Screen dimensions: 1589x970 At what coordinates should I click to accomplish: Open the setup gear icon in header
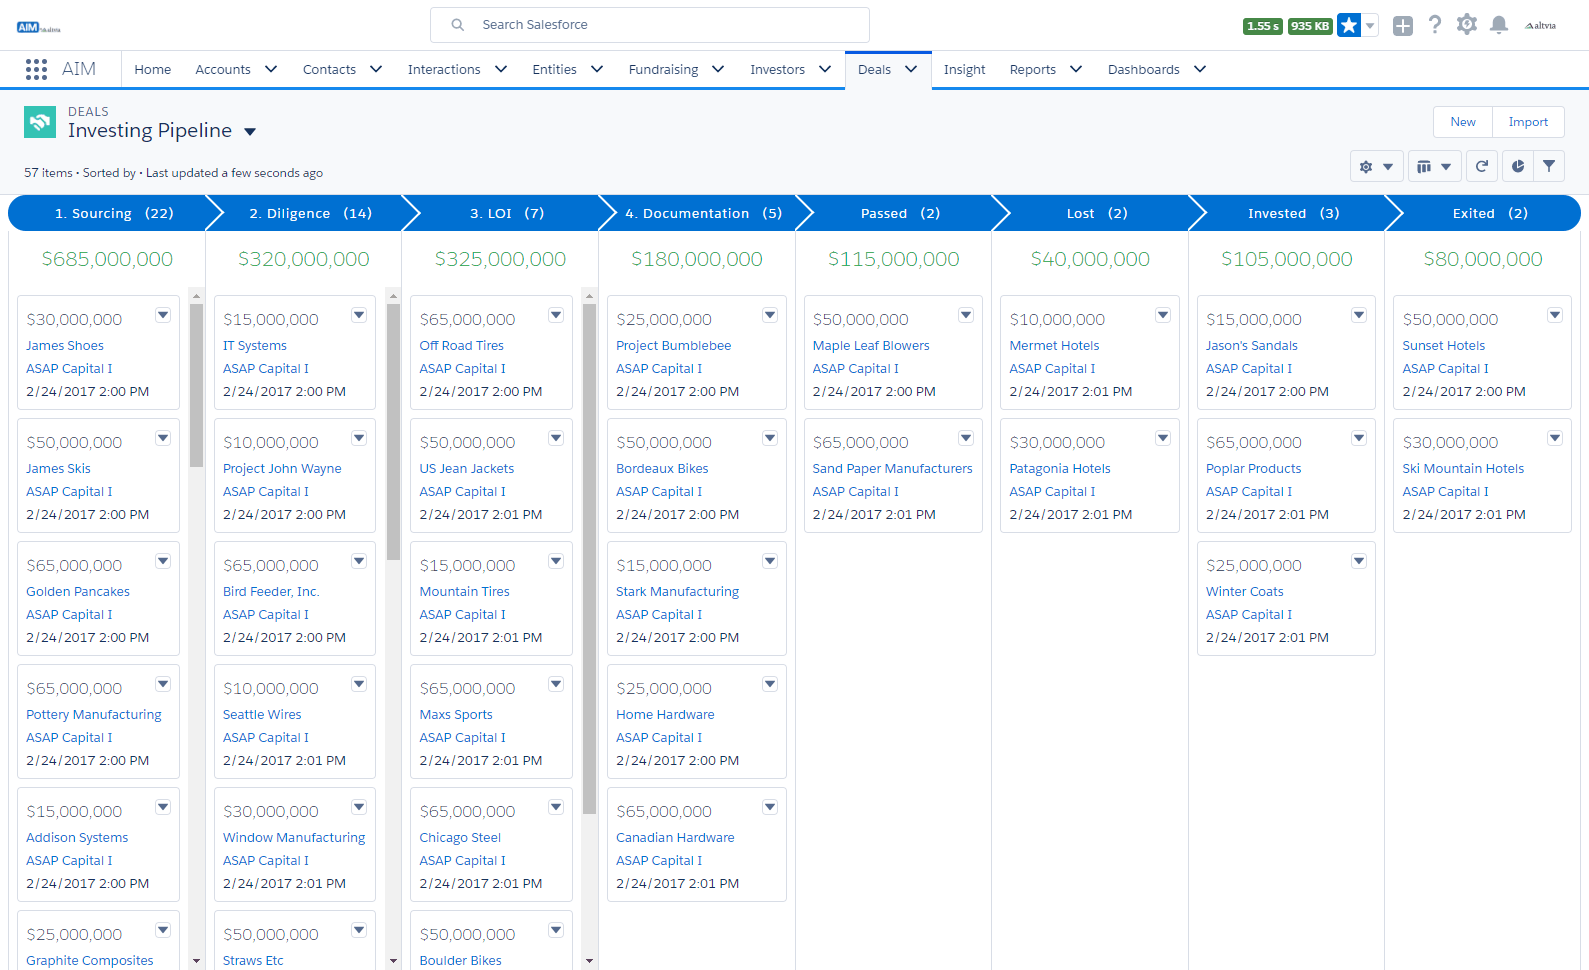[1467, 25]
